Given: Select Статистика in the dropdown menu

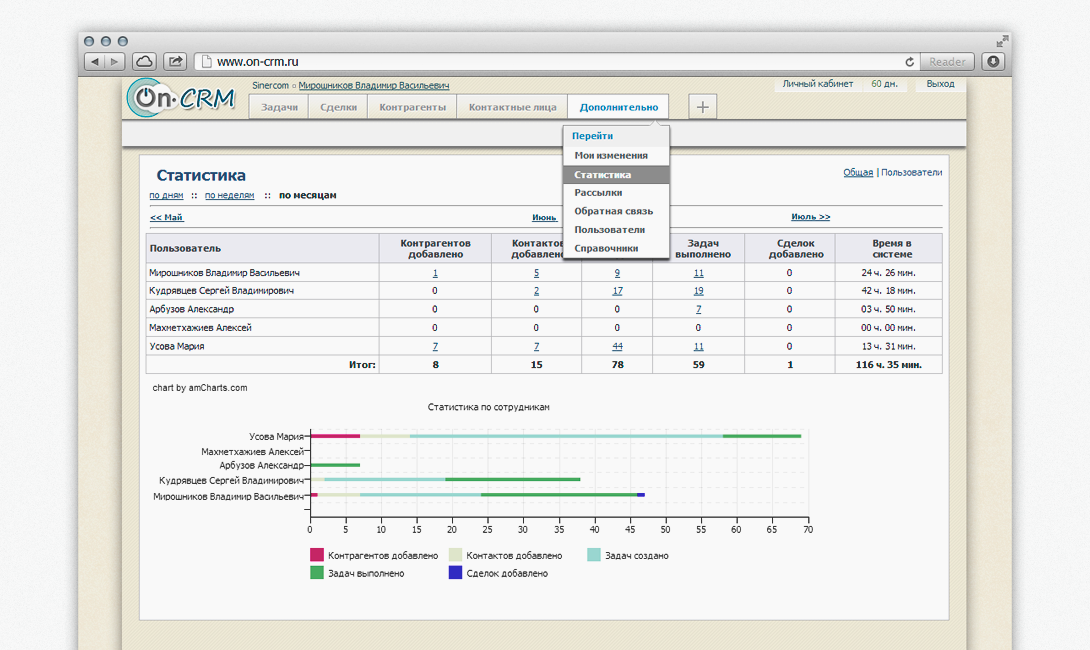Looking at the screenshot, I should 616,174.
